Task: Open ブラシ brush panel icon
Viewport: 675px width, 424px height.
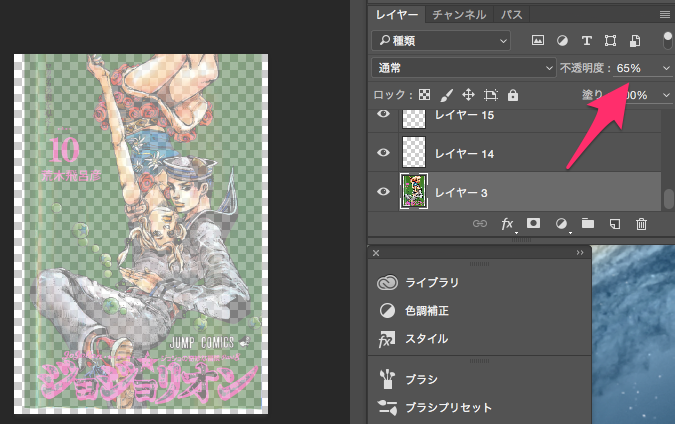Action: 387,379
